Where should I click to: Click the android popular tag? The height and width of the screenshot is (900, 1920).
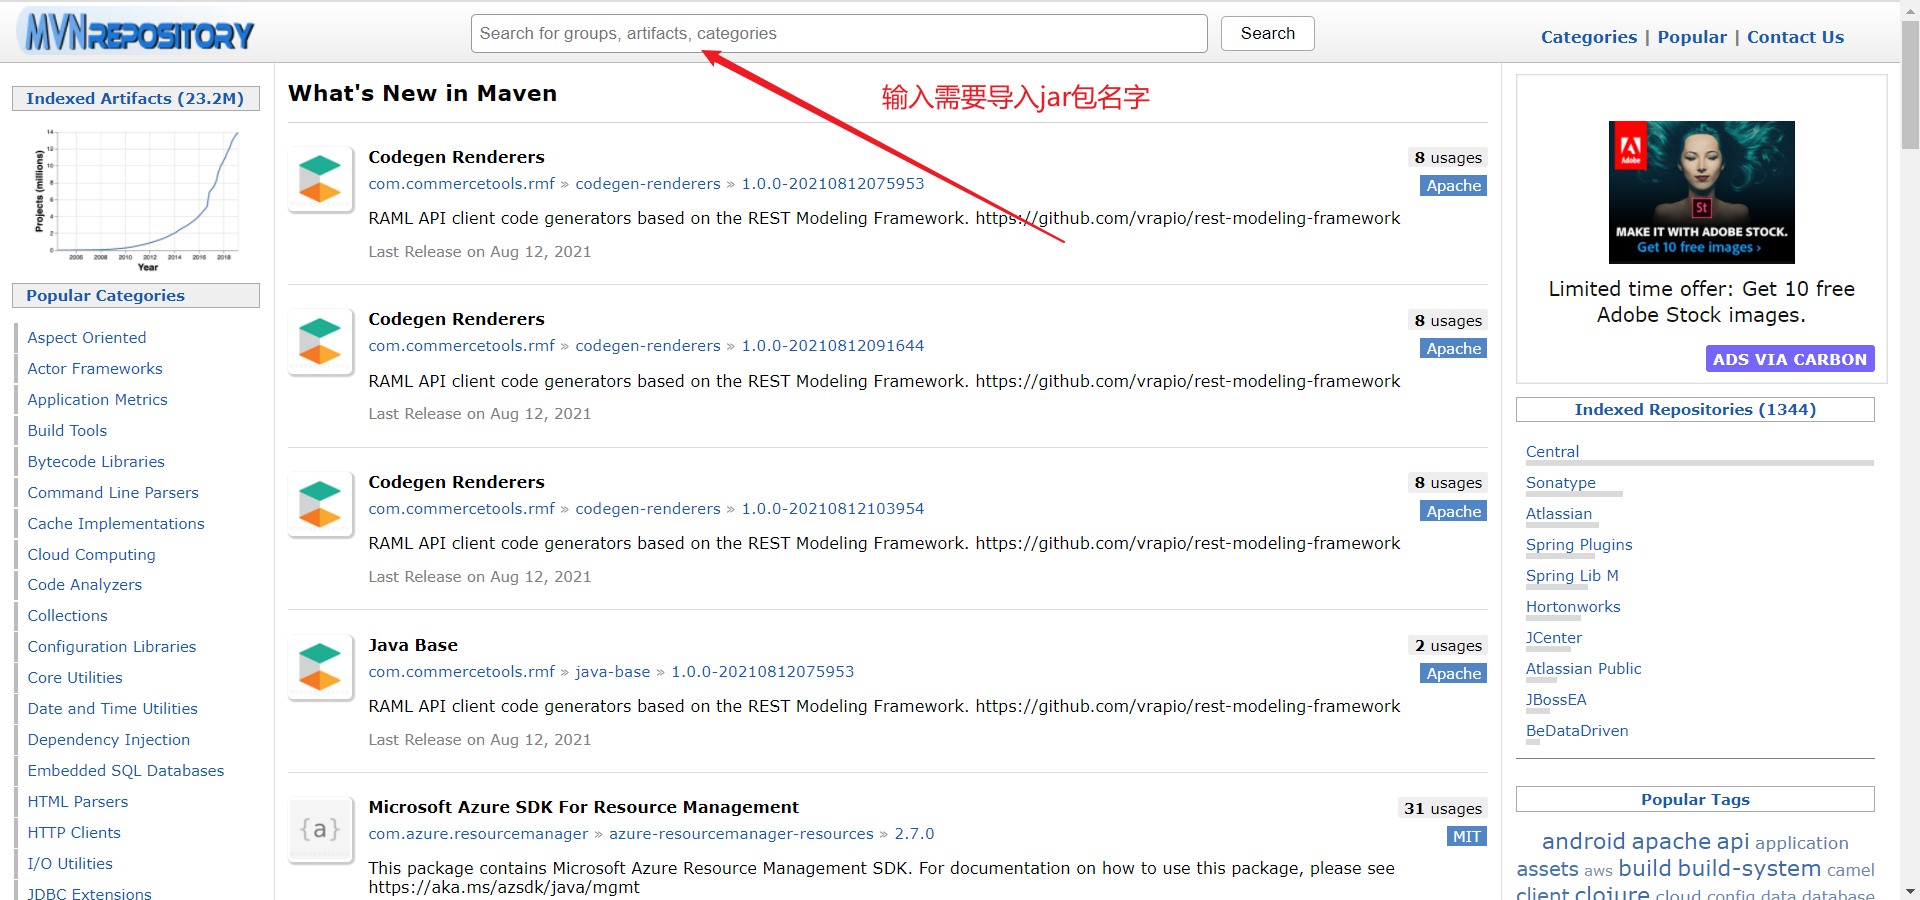click(1583, 841)
